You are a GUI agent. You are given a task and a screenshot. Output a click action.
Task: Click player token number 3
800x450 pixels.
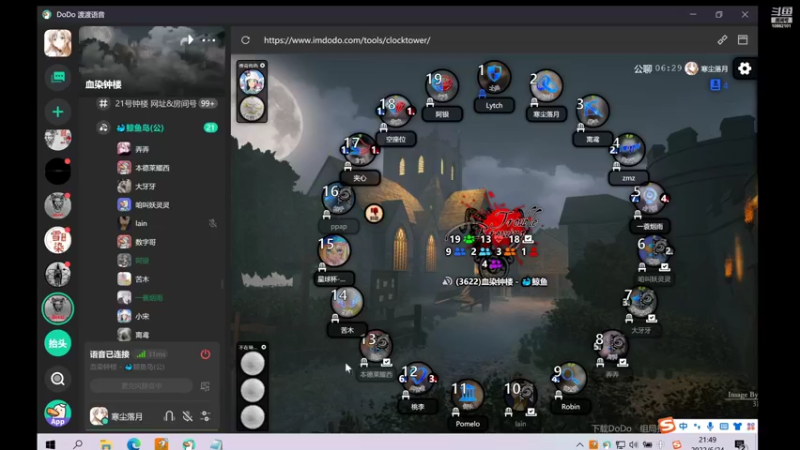pos(592,111)
